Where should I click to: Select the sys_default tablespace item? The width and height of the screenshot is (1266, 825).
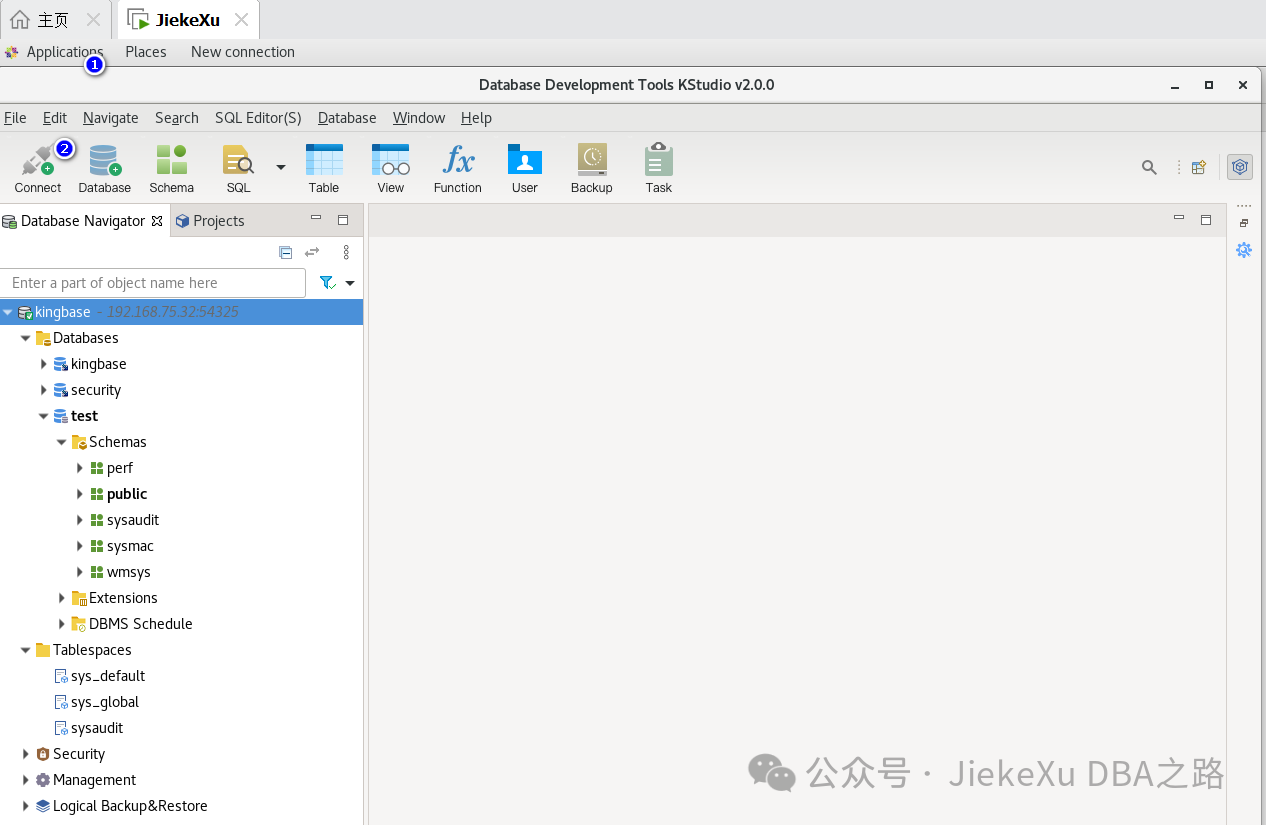tap(107, 676)
